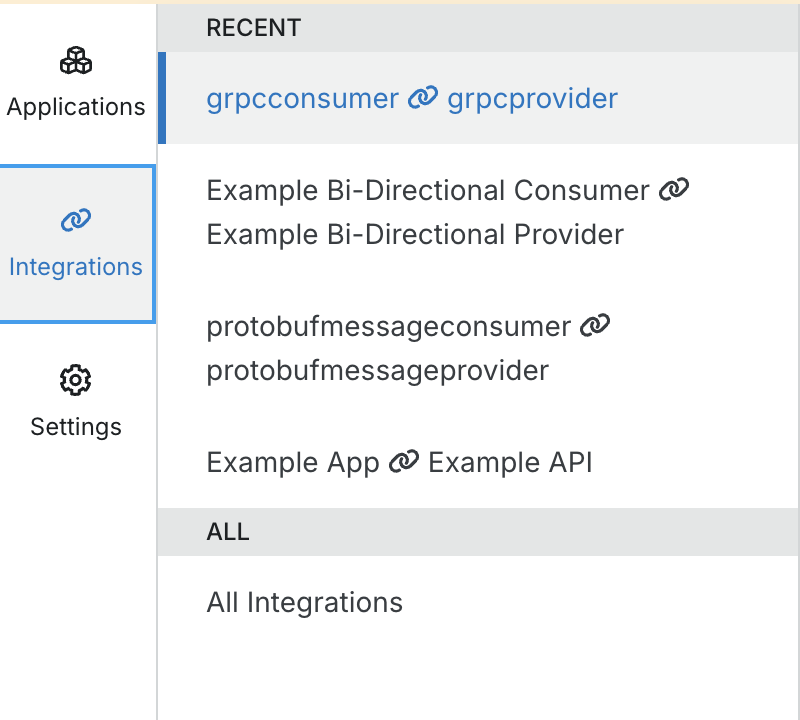Click grpcprovider in the highlighted recent item

[x=533, y=98]
